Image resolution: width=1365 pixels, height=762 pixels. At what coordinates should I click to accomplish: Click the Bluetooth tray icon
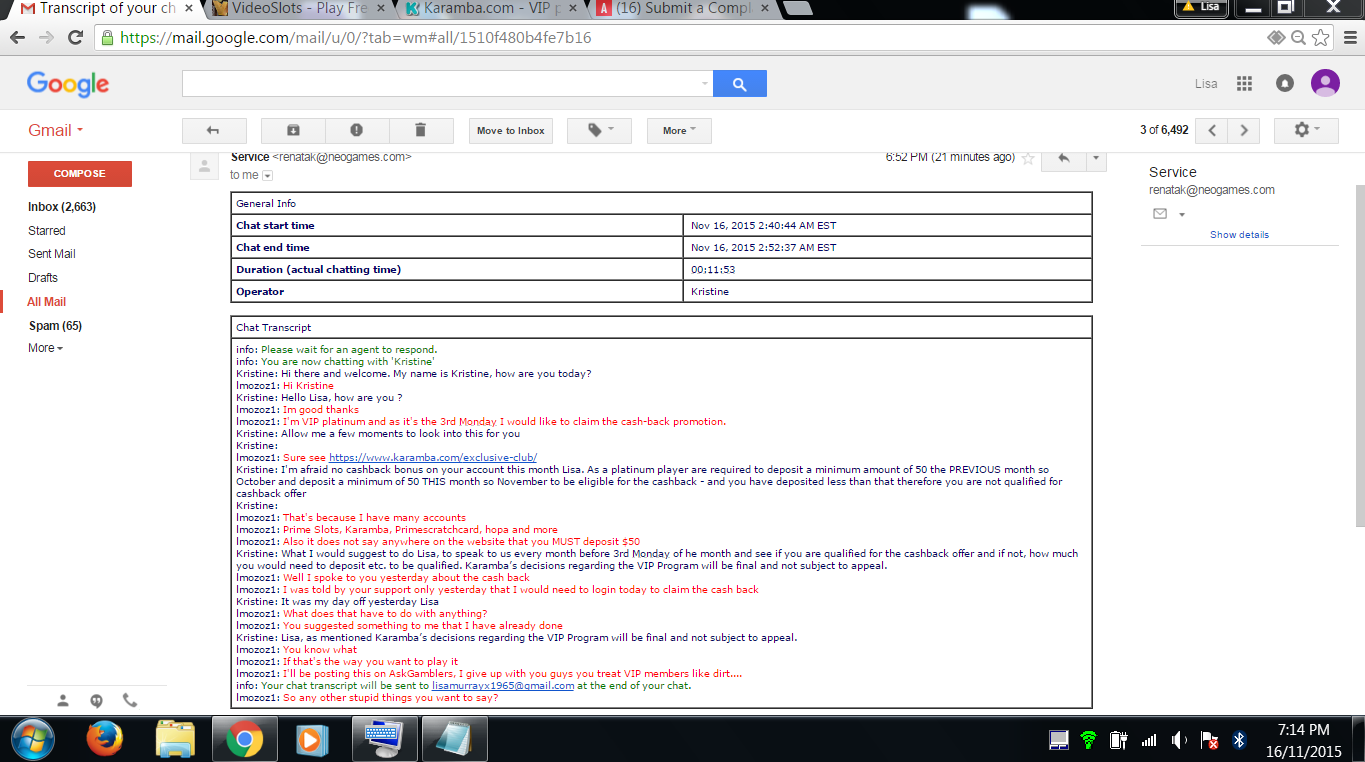click(x=1238, y=741)
